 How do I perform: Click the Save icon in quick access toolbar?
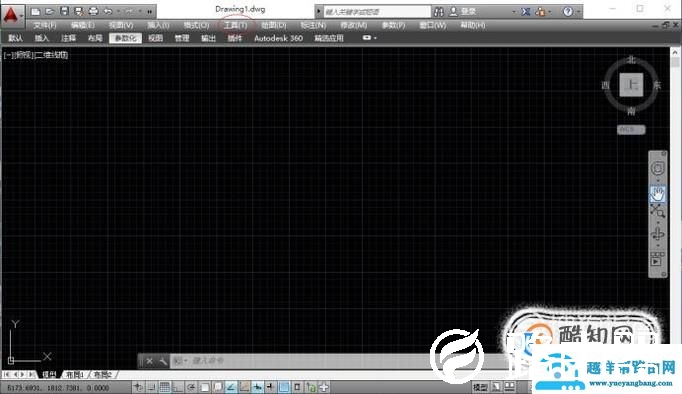[x=64, y=11]
